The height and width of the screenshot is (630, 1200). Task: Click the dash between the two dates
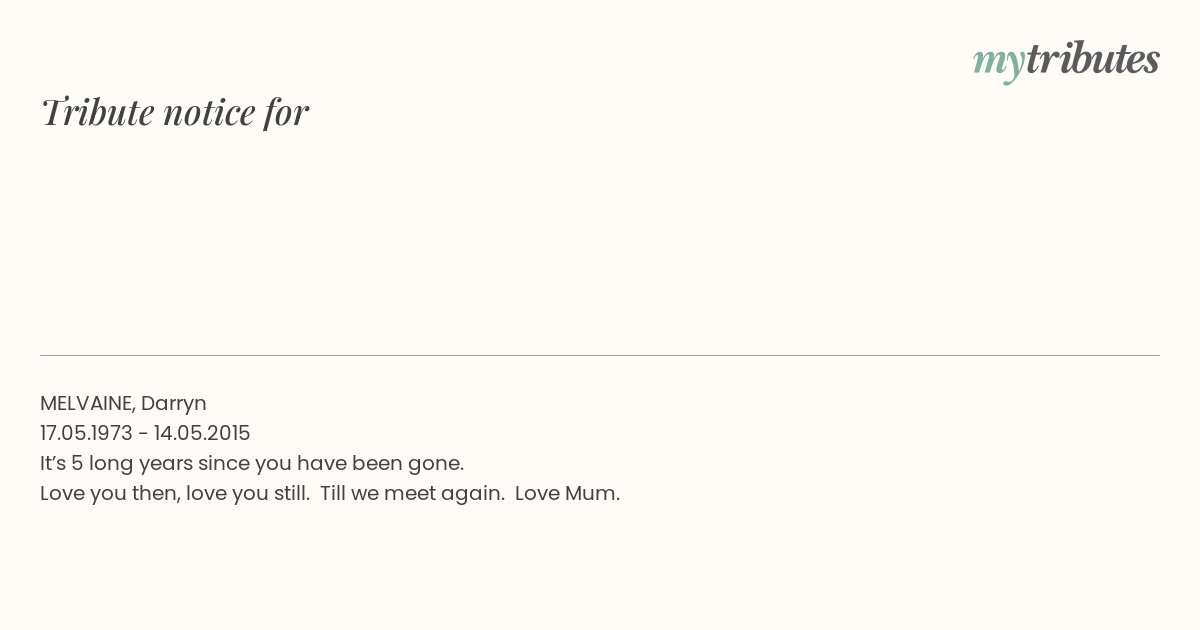[x=143, y=433]
